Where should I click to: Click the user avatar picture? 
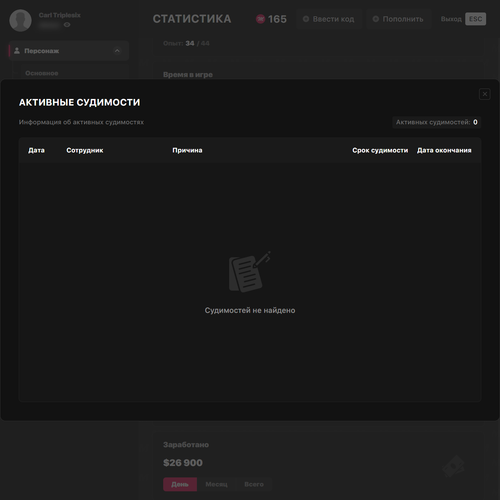coord(20,20)
